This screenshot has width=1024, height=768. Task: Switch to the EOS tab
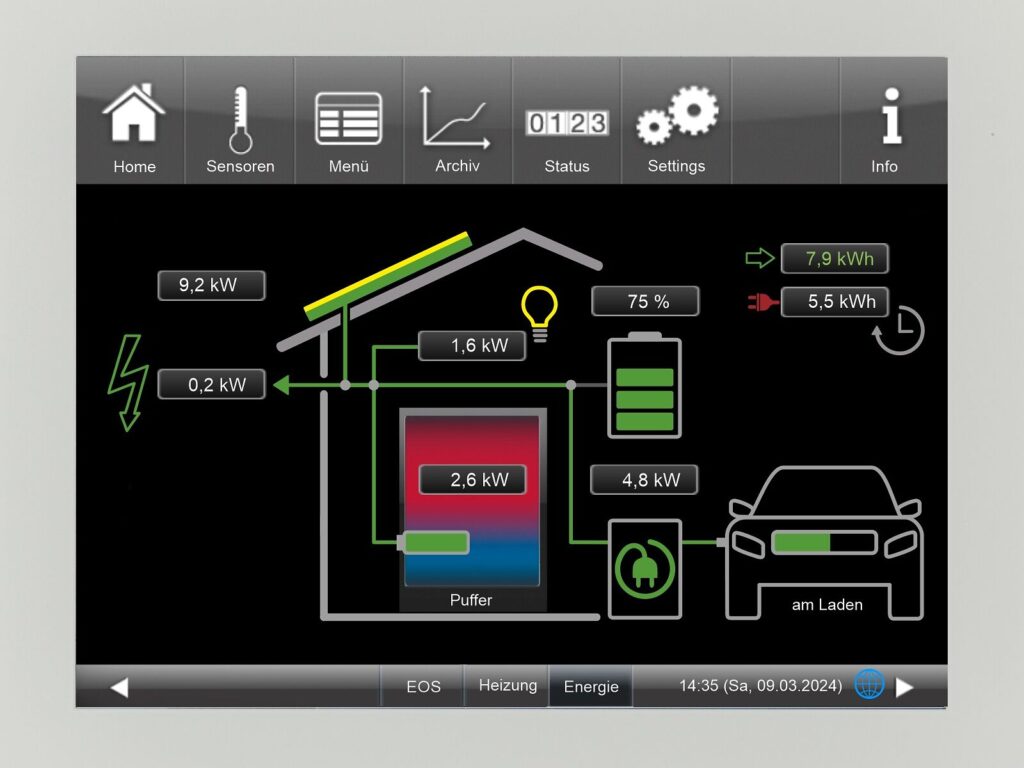coord(423,686)
